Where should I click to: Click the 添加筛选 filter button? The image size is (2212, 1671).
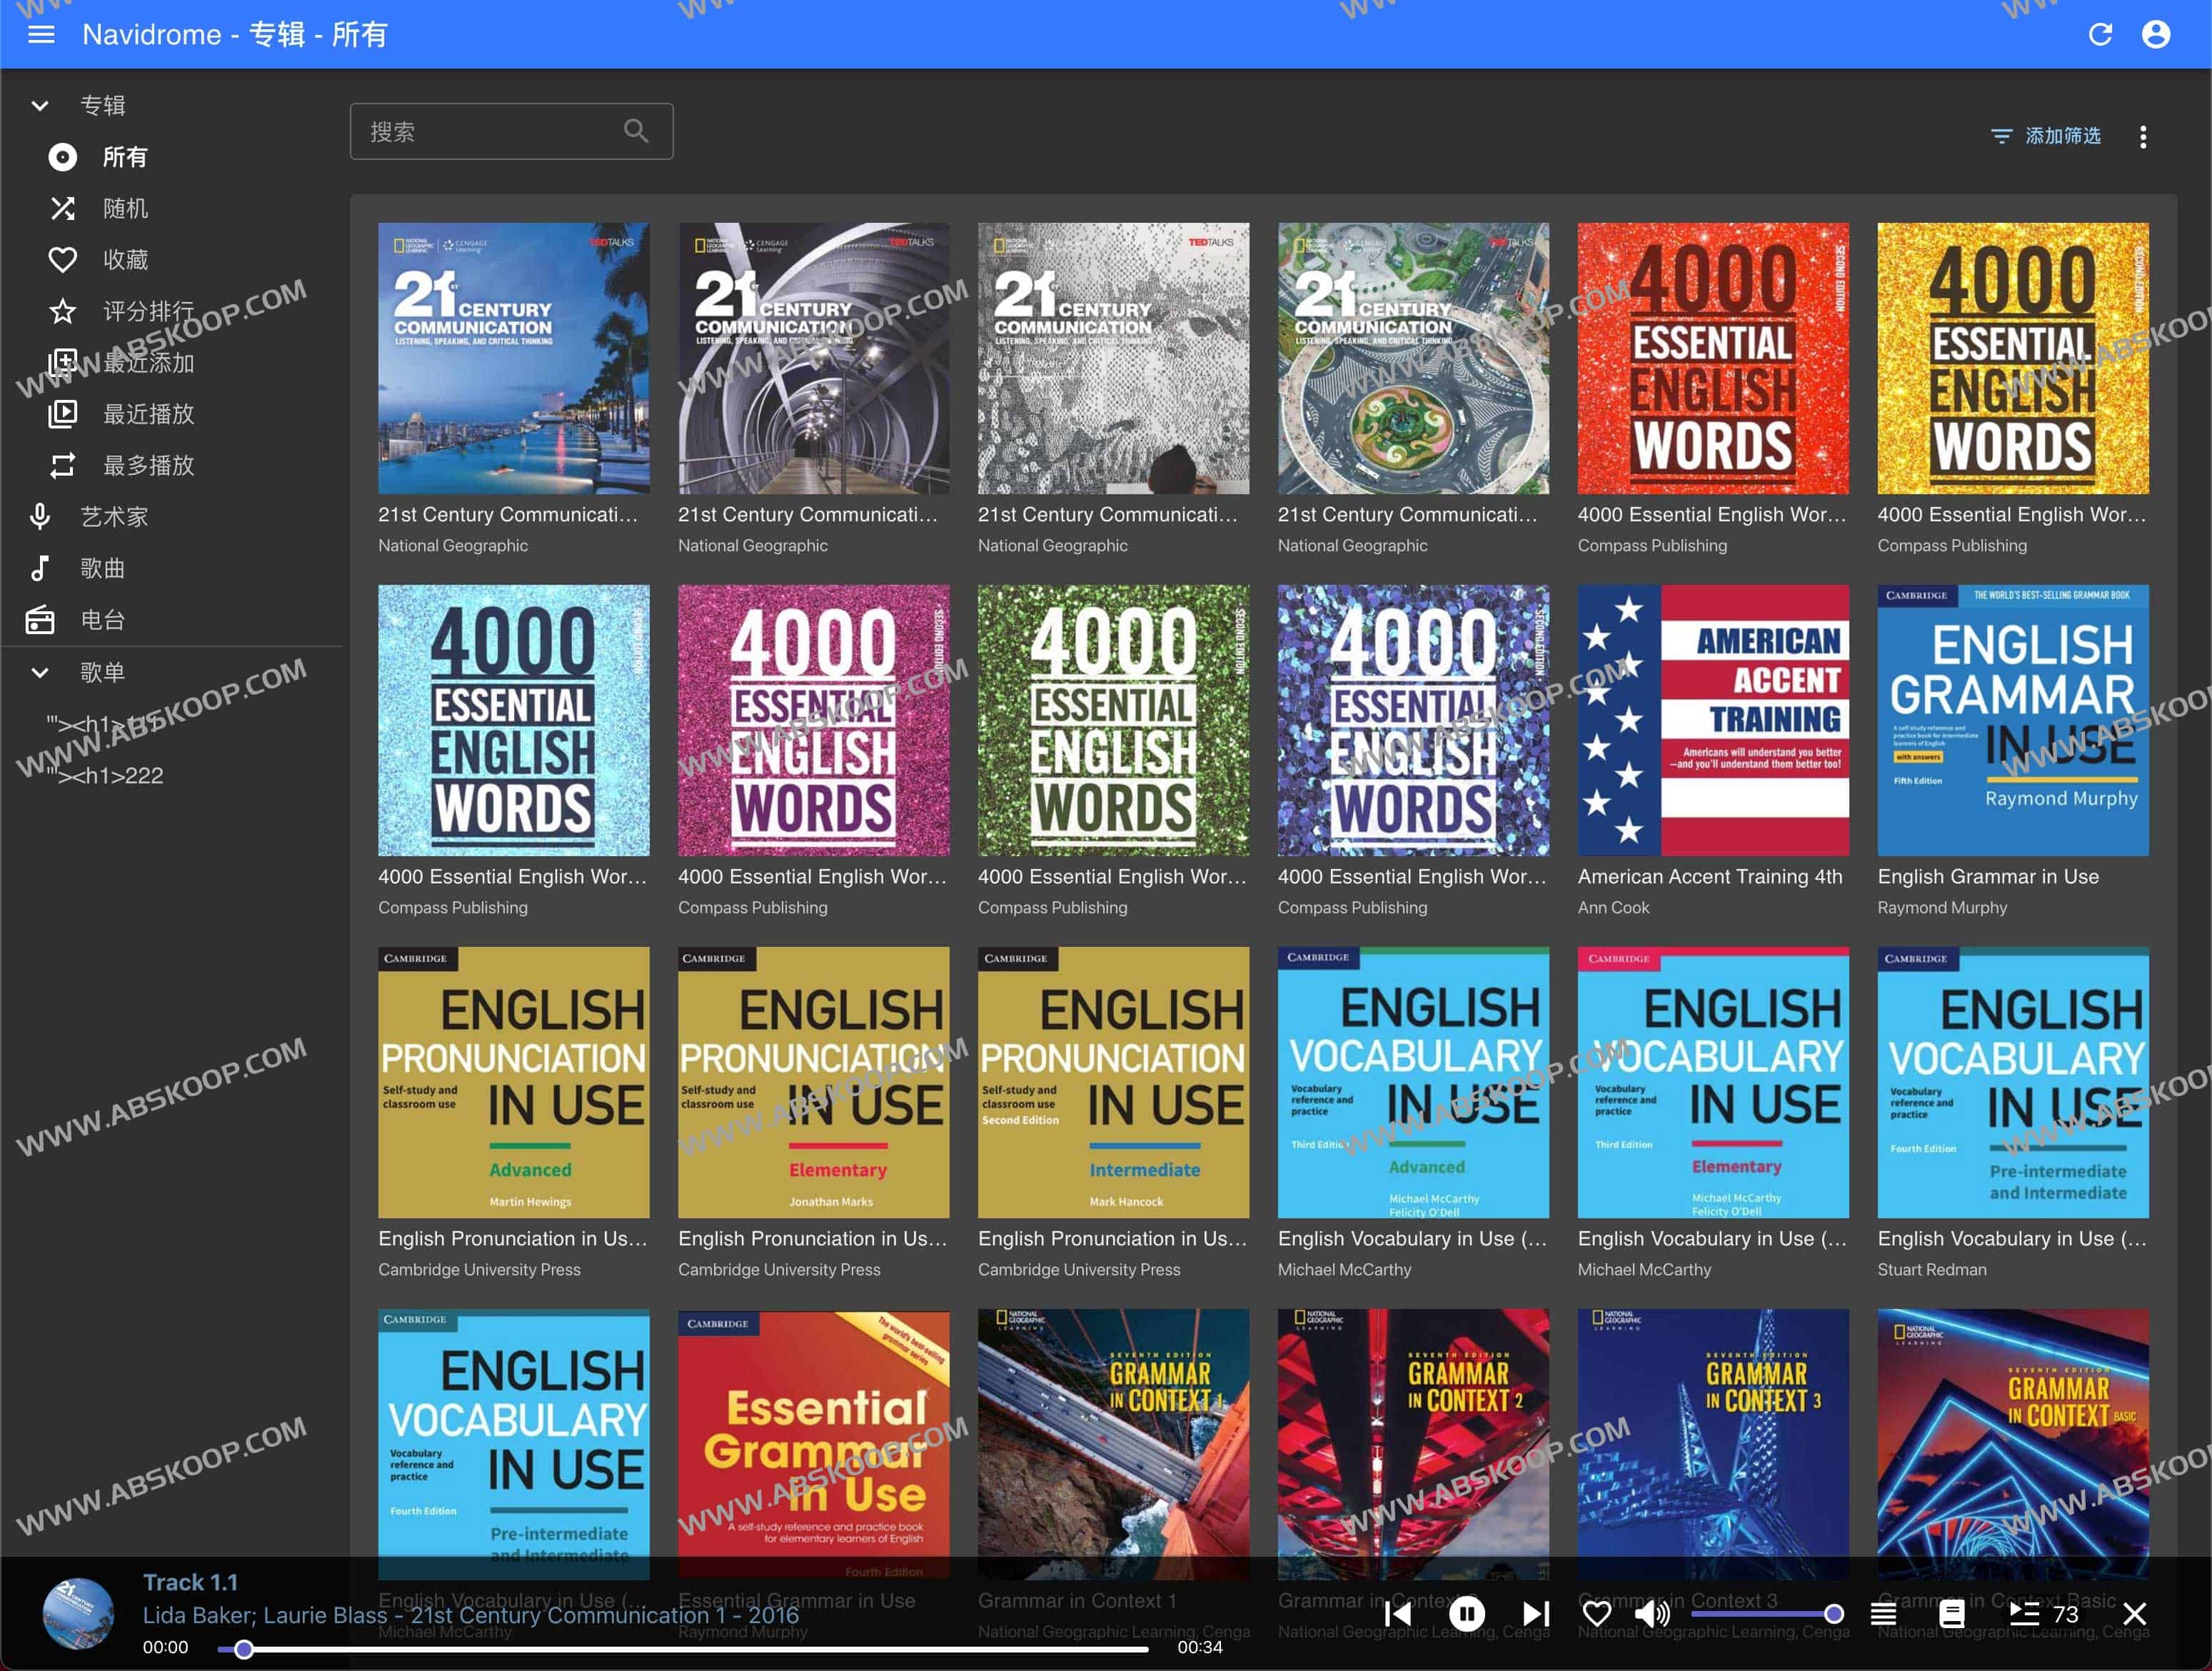(2045, 136)
